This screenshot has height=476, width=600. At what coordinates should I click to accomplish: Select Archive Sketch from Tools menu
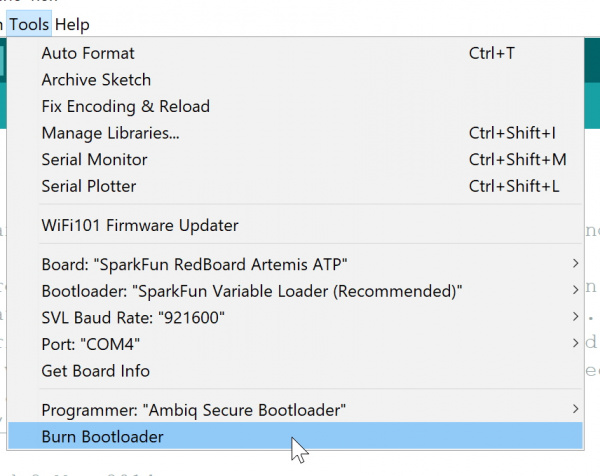[x=295, y=80]
